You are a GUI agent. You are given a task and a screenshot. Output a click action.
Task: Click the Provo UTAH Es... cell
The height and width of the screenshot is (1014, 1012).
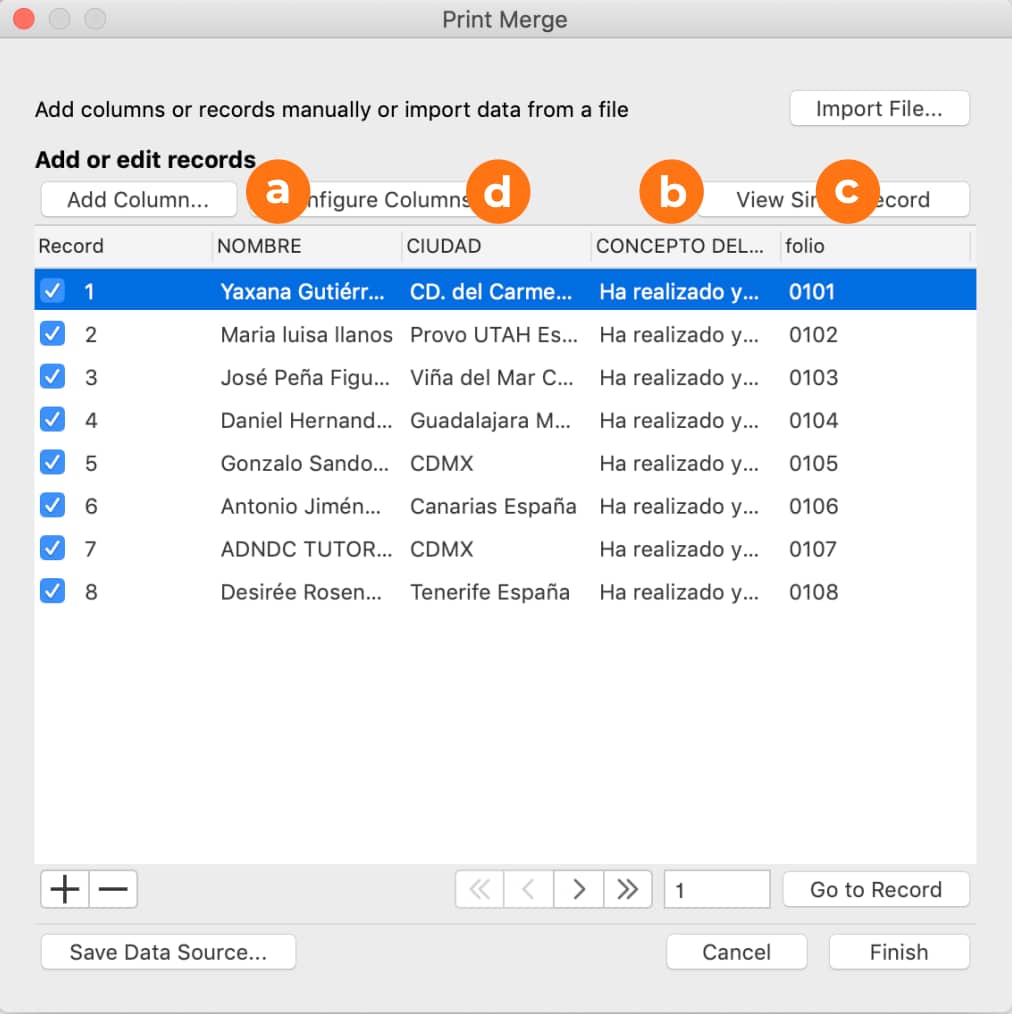tap(494, 334)
